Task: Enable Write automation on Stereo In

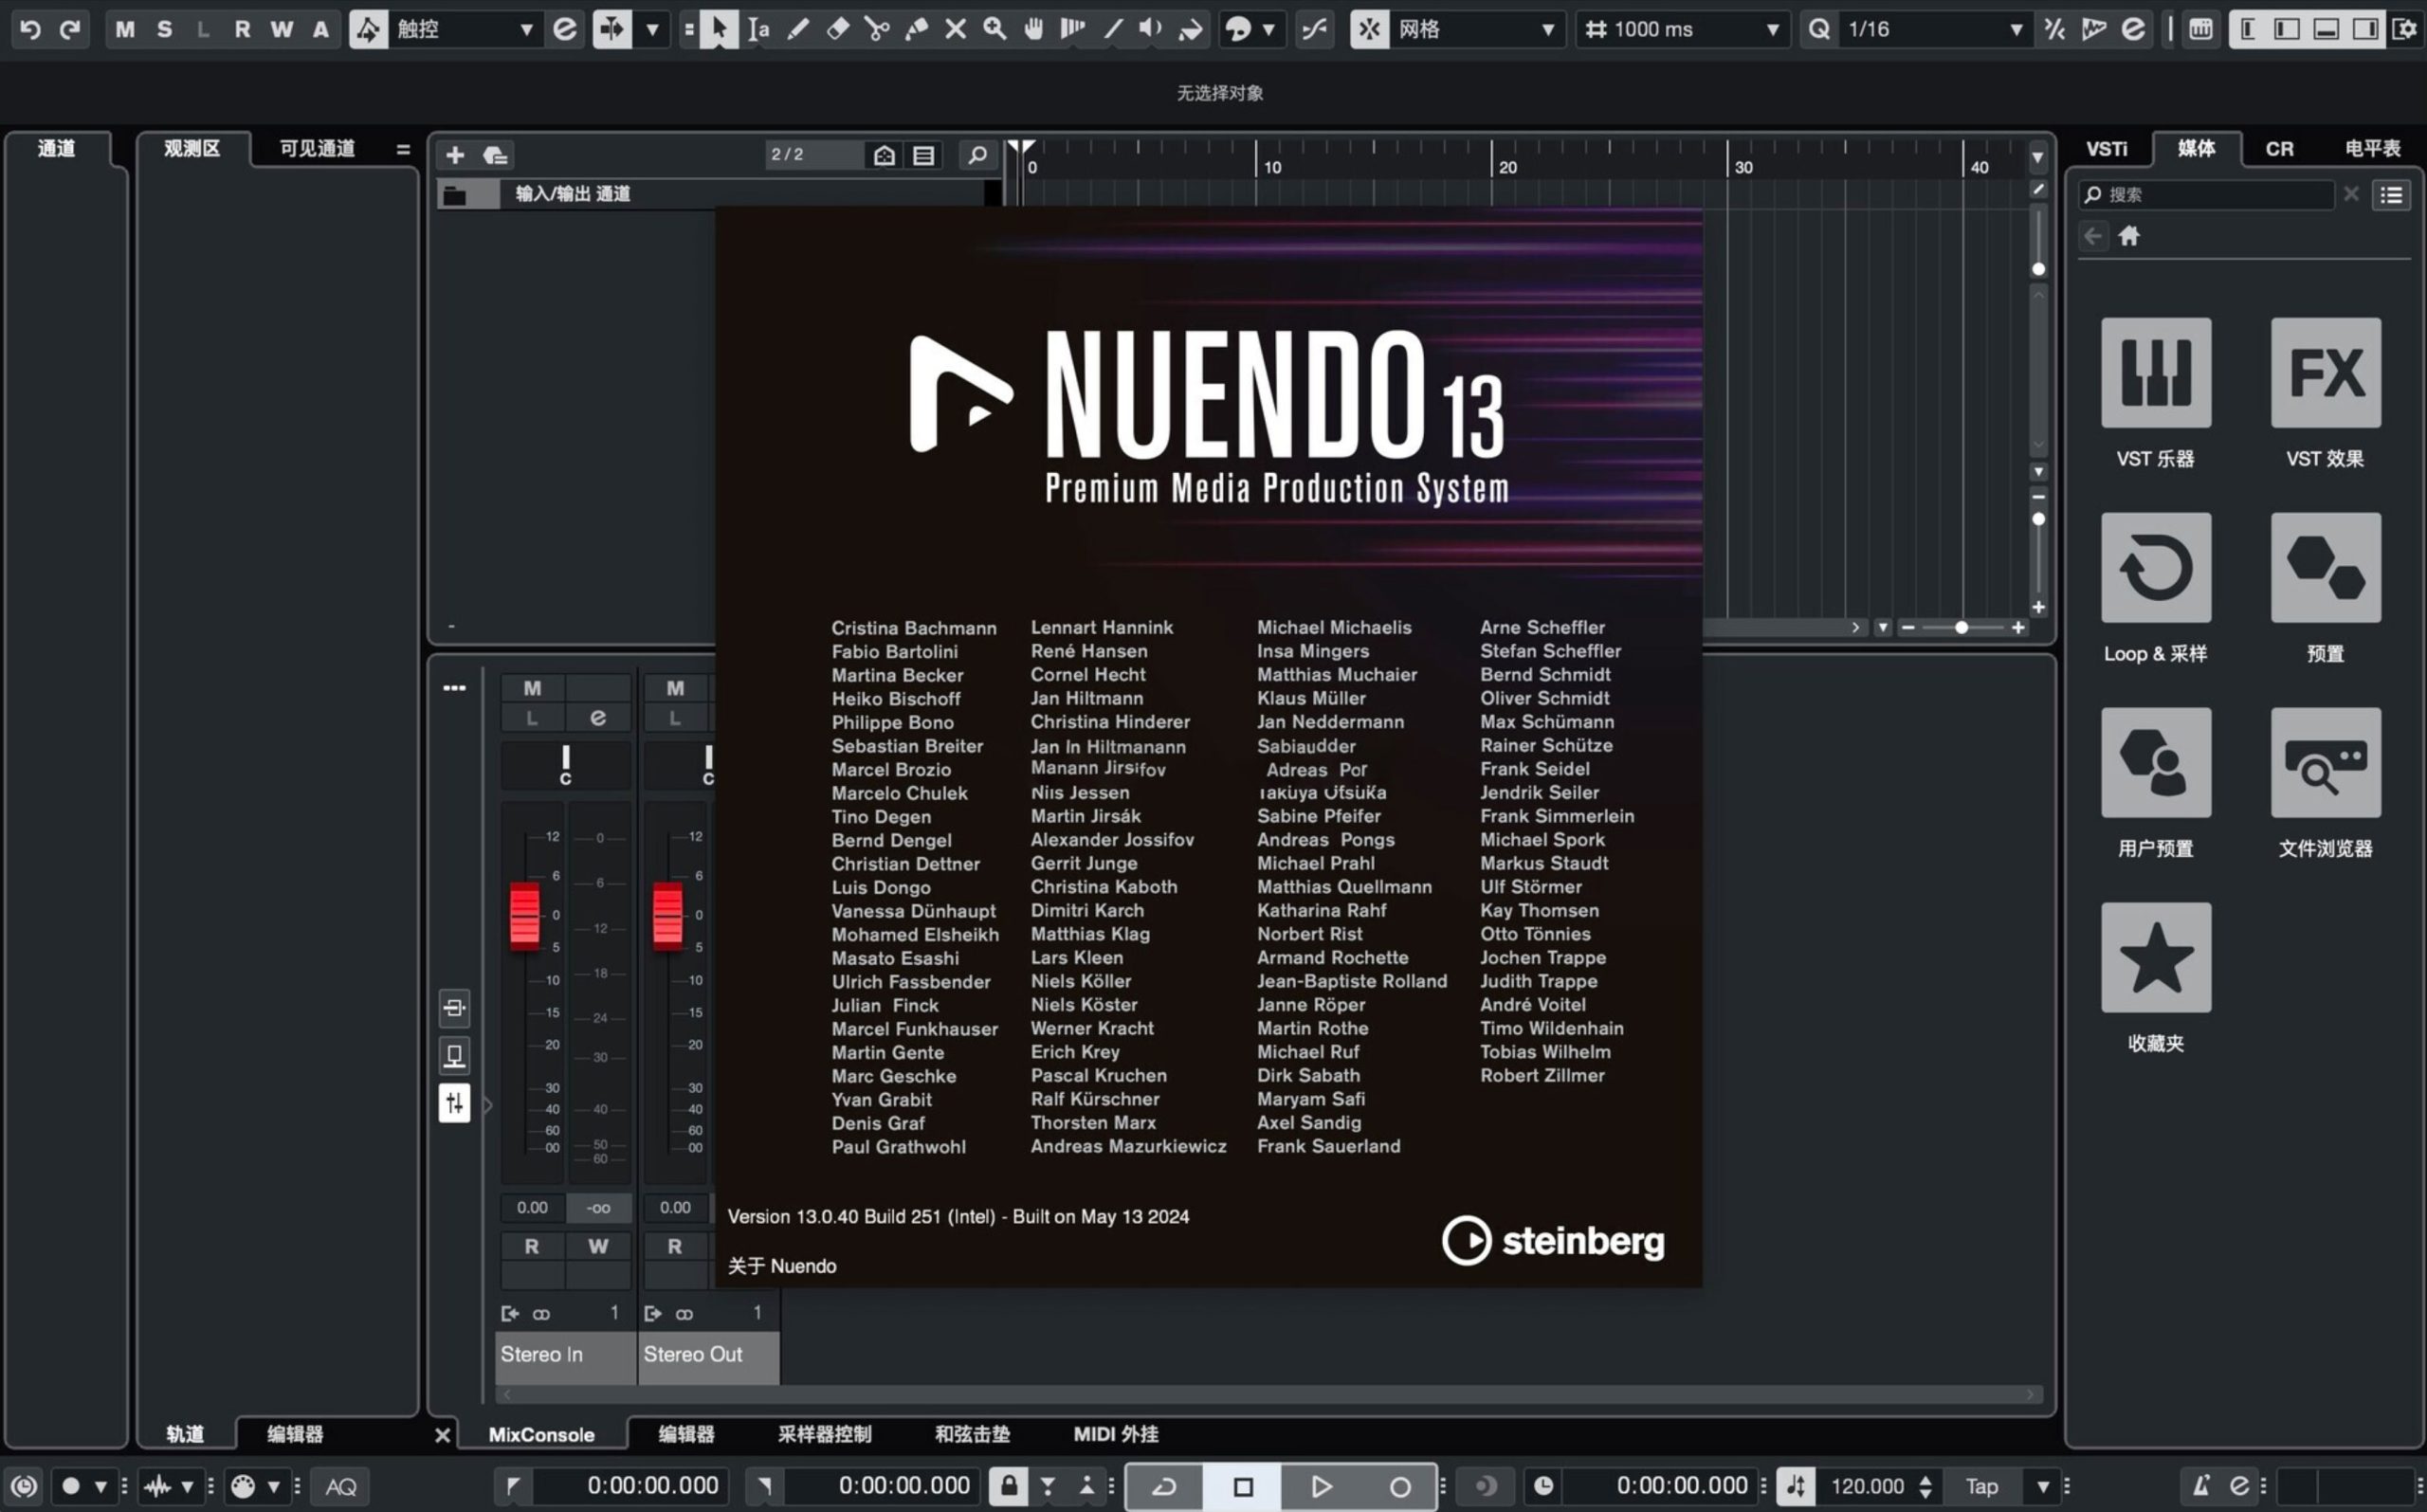Action: coord(598,1246)
